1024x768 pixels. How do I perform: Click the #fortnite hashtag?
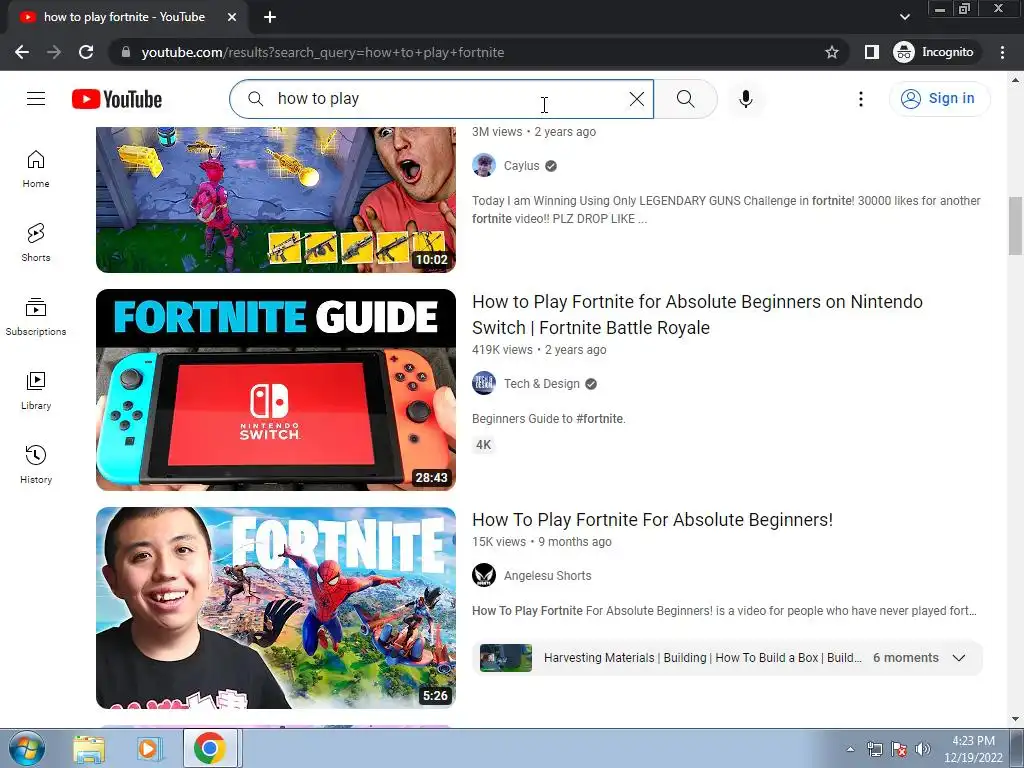click(x=599, y=419)
